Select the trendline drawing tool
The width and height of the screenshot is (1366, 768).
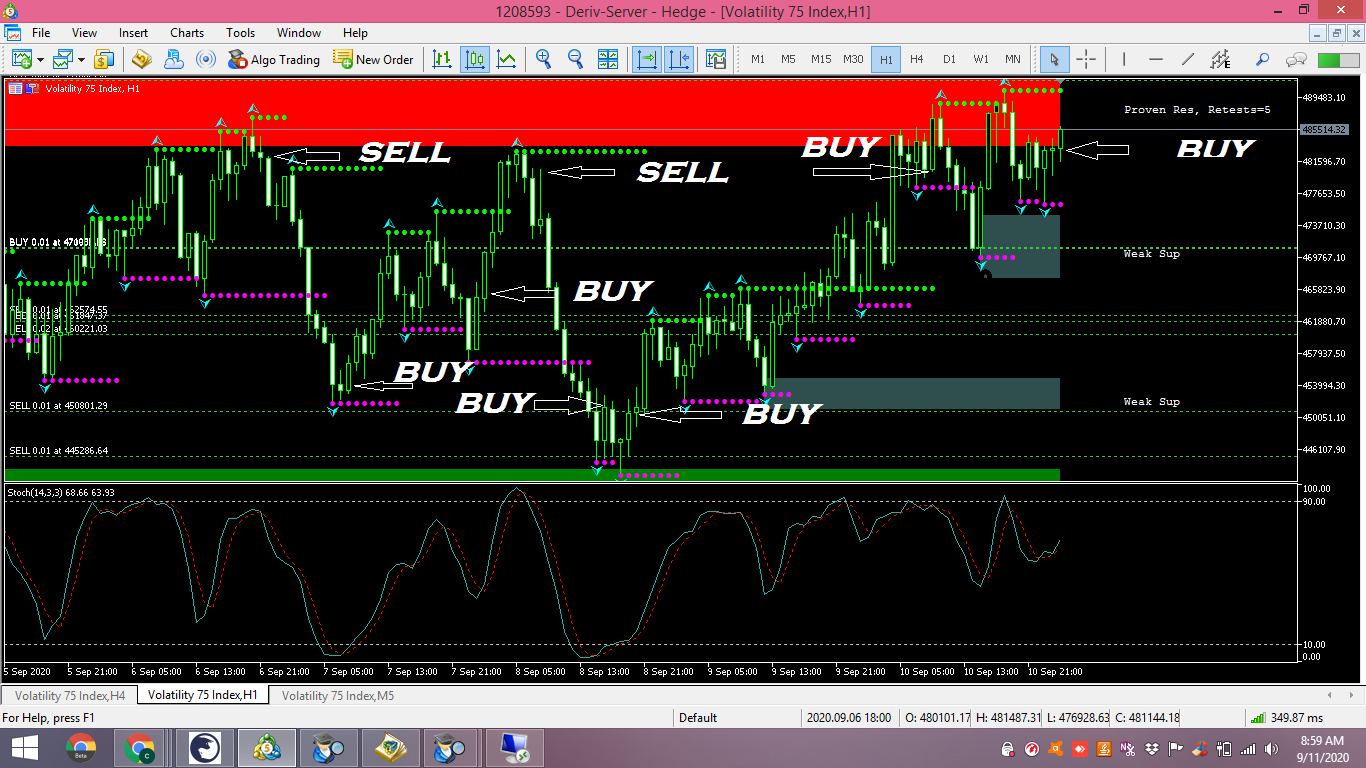(x=1187, y=60)
